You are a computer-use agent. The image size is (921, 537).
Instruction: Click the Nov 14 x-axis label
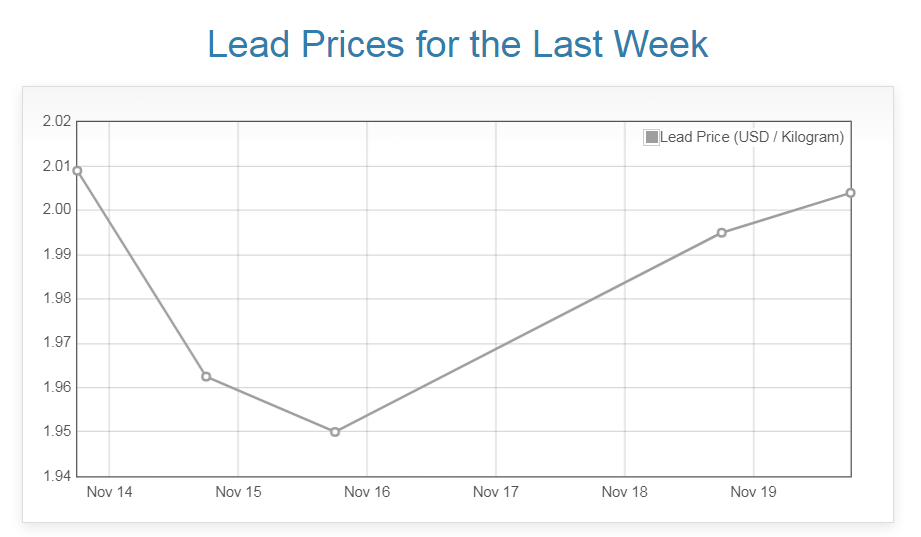(109, 492)
